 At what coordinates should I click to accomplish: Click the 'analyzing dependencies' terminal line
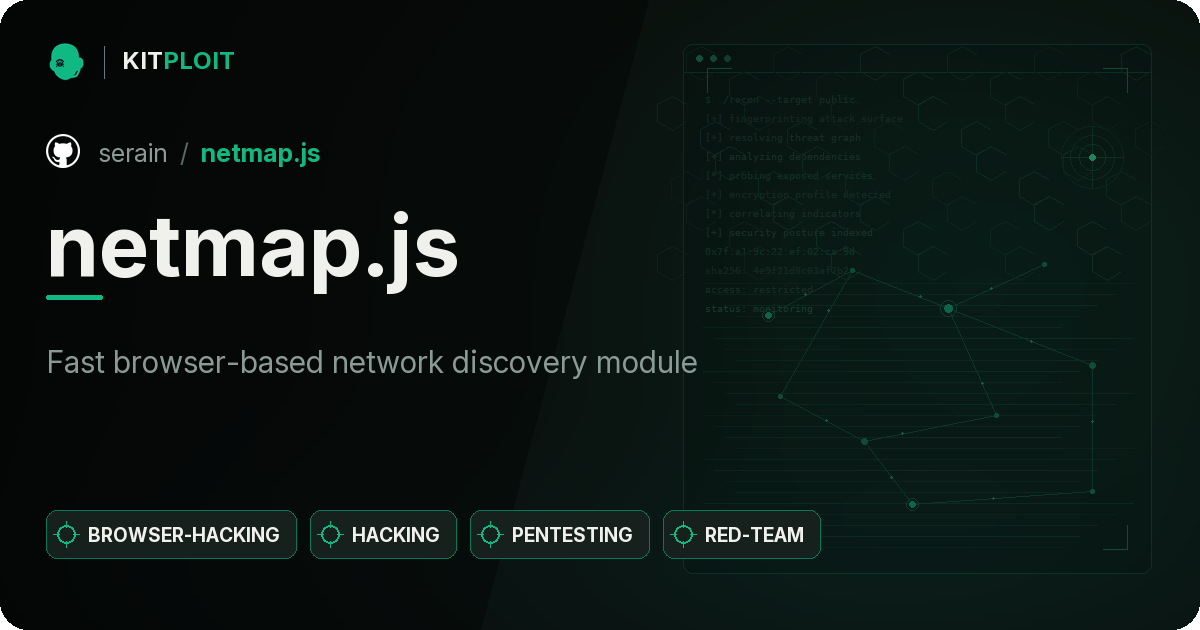[782, 157]
